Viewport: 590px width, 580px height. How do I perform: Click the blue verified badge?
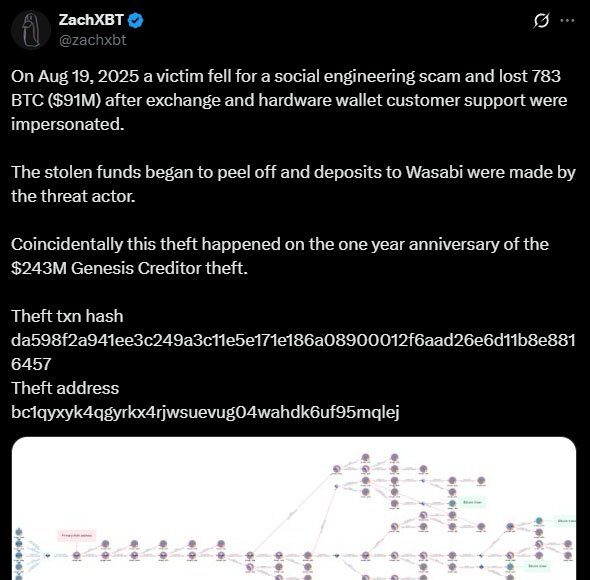(x=135, y=20)
